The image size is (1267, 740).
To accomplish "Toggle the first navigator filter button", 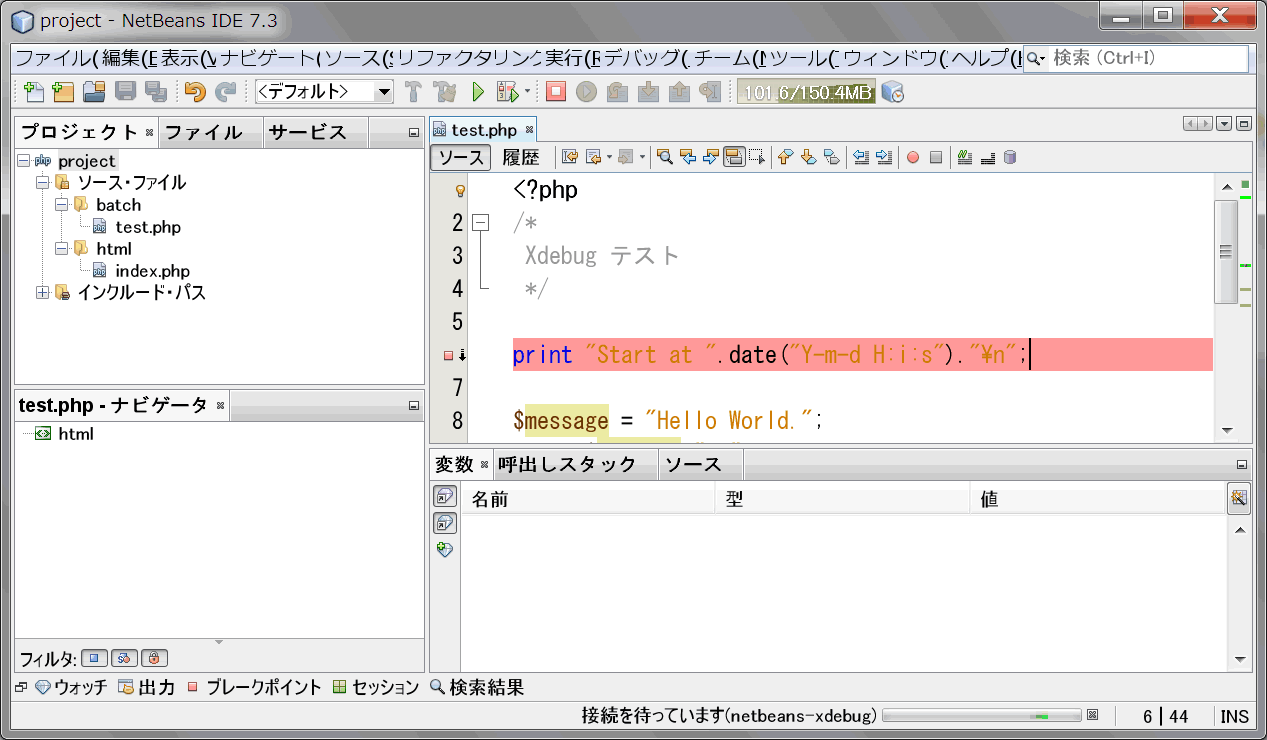I will (94, 658).
